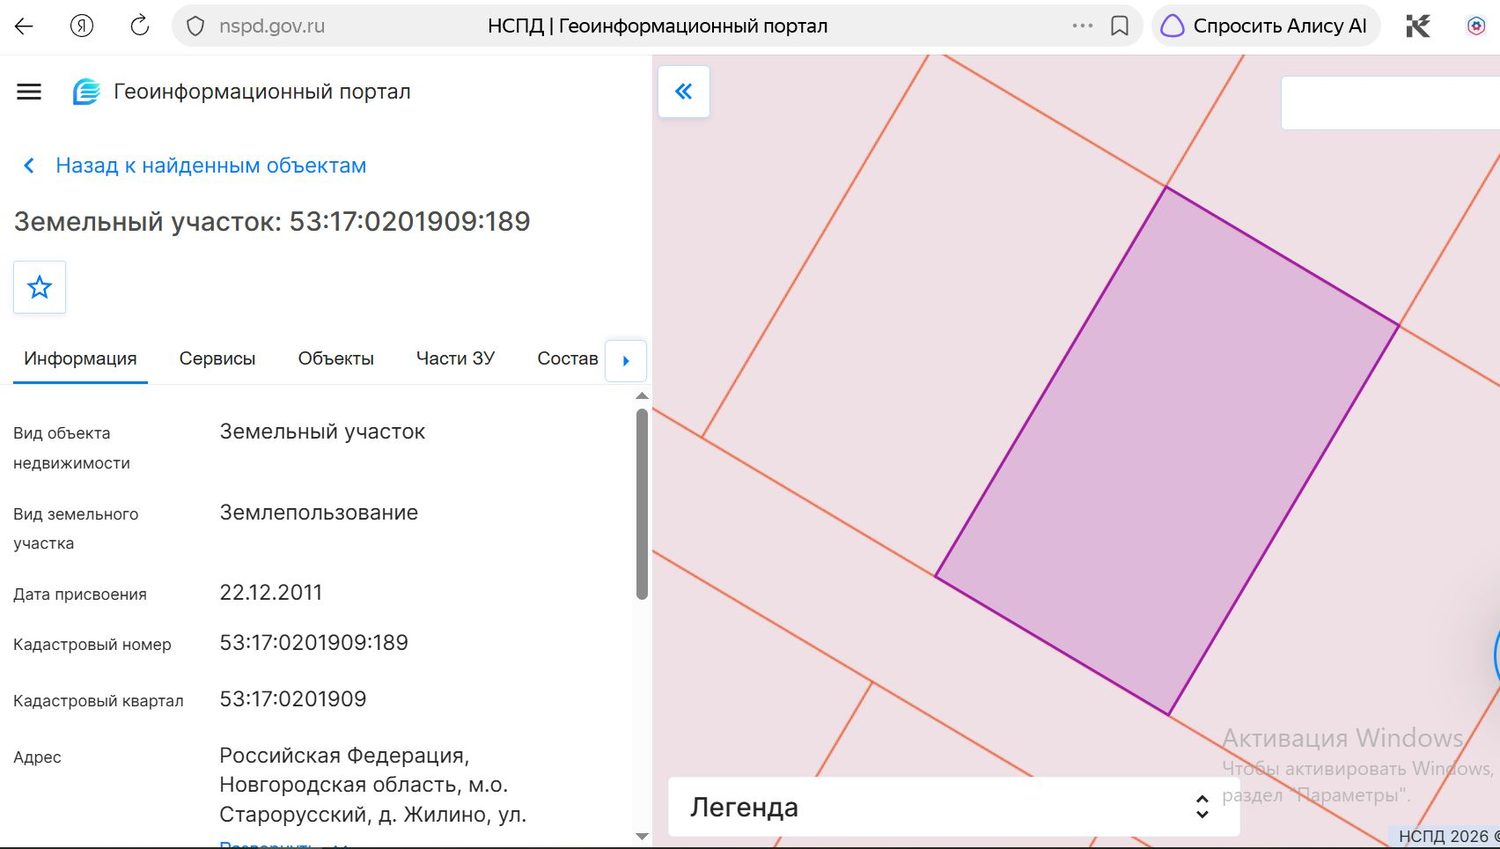Bookmark this page

1120,26
